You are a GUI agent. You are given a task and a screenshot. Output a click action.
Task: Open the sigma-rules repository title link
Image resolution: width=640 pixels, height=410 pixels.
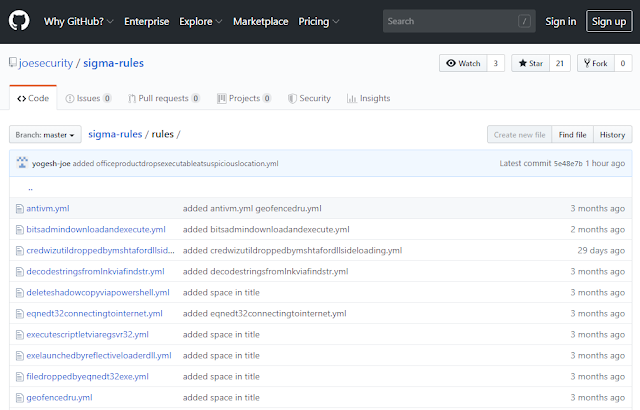pyautogui.click(x=113, y=63)
